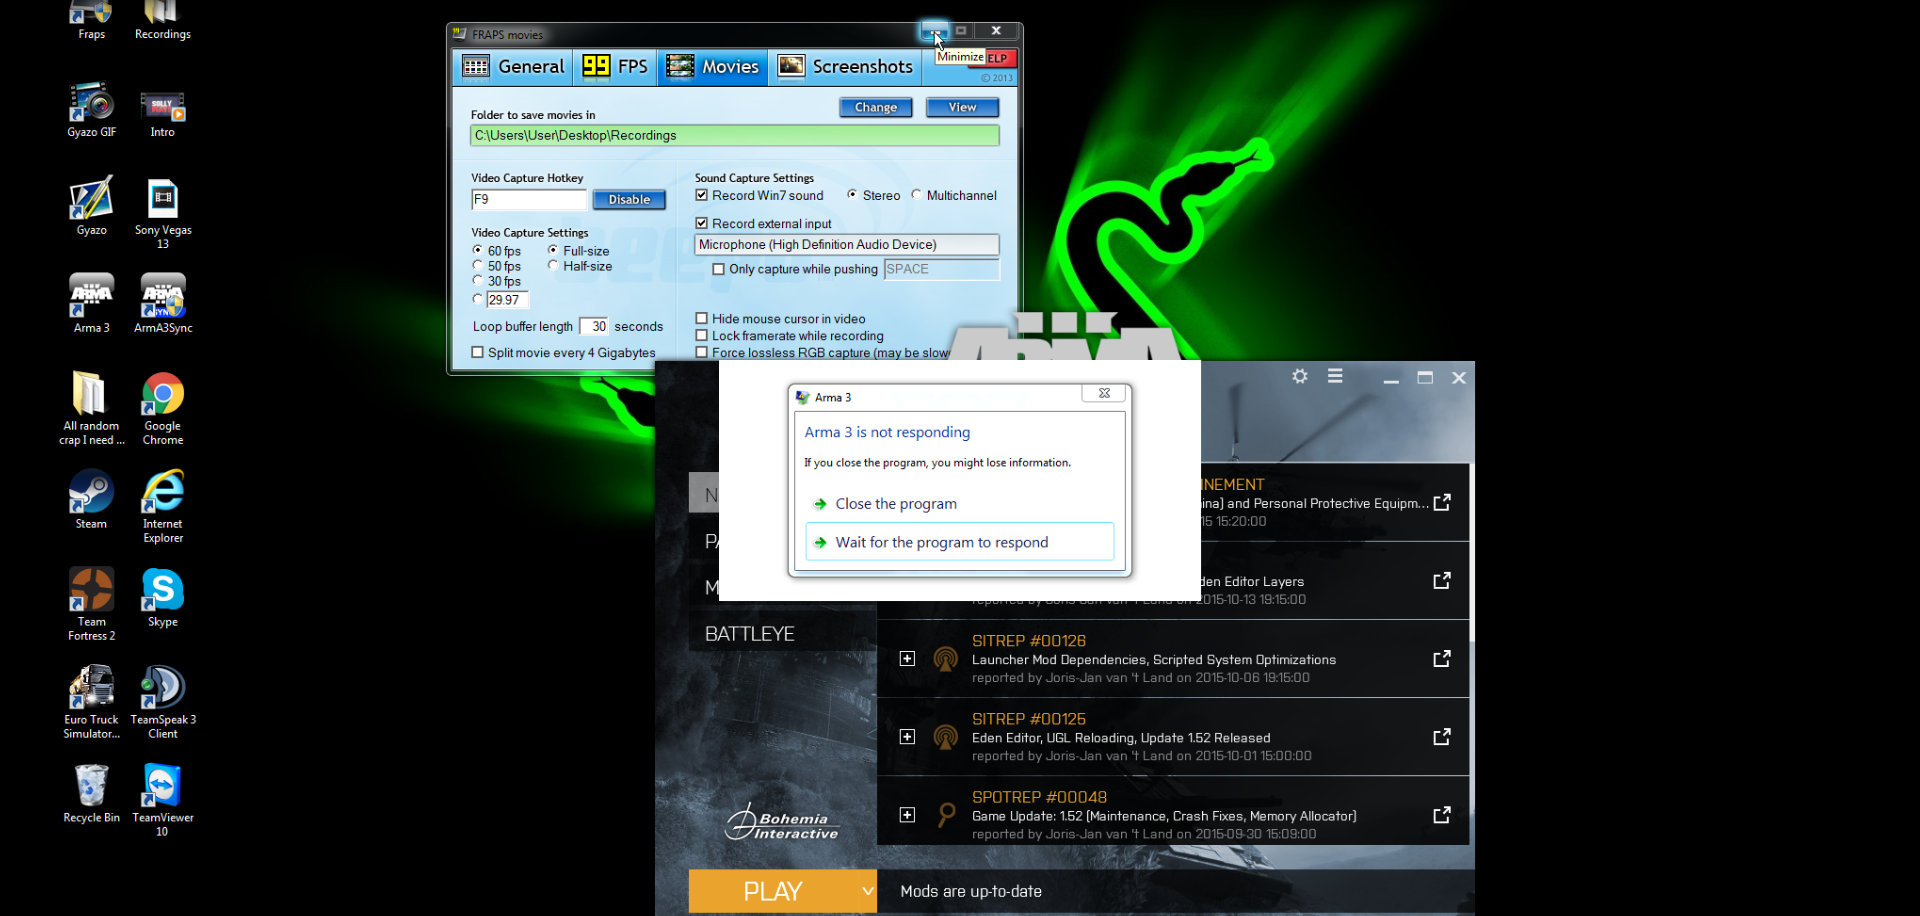Choose Wait for the program to respond
The image size is (1920, 916).
[960, 542]
